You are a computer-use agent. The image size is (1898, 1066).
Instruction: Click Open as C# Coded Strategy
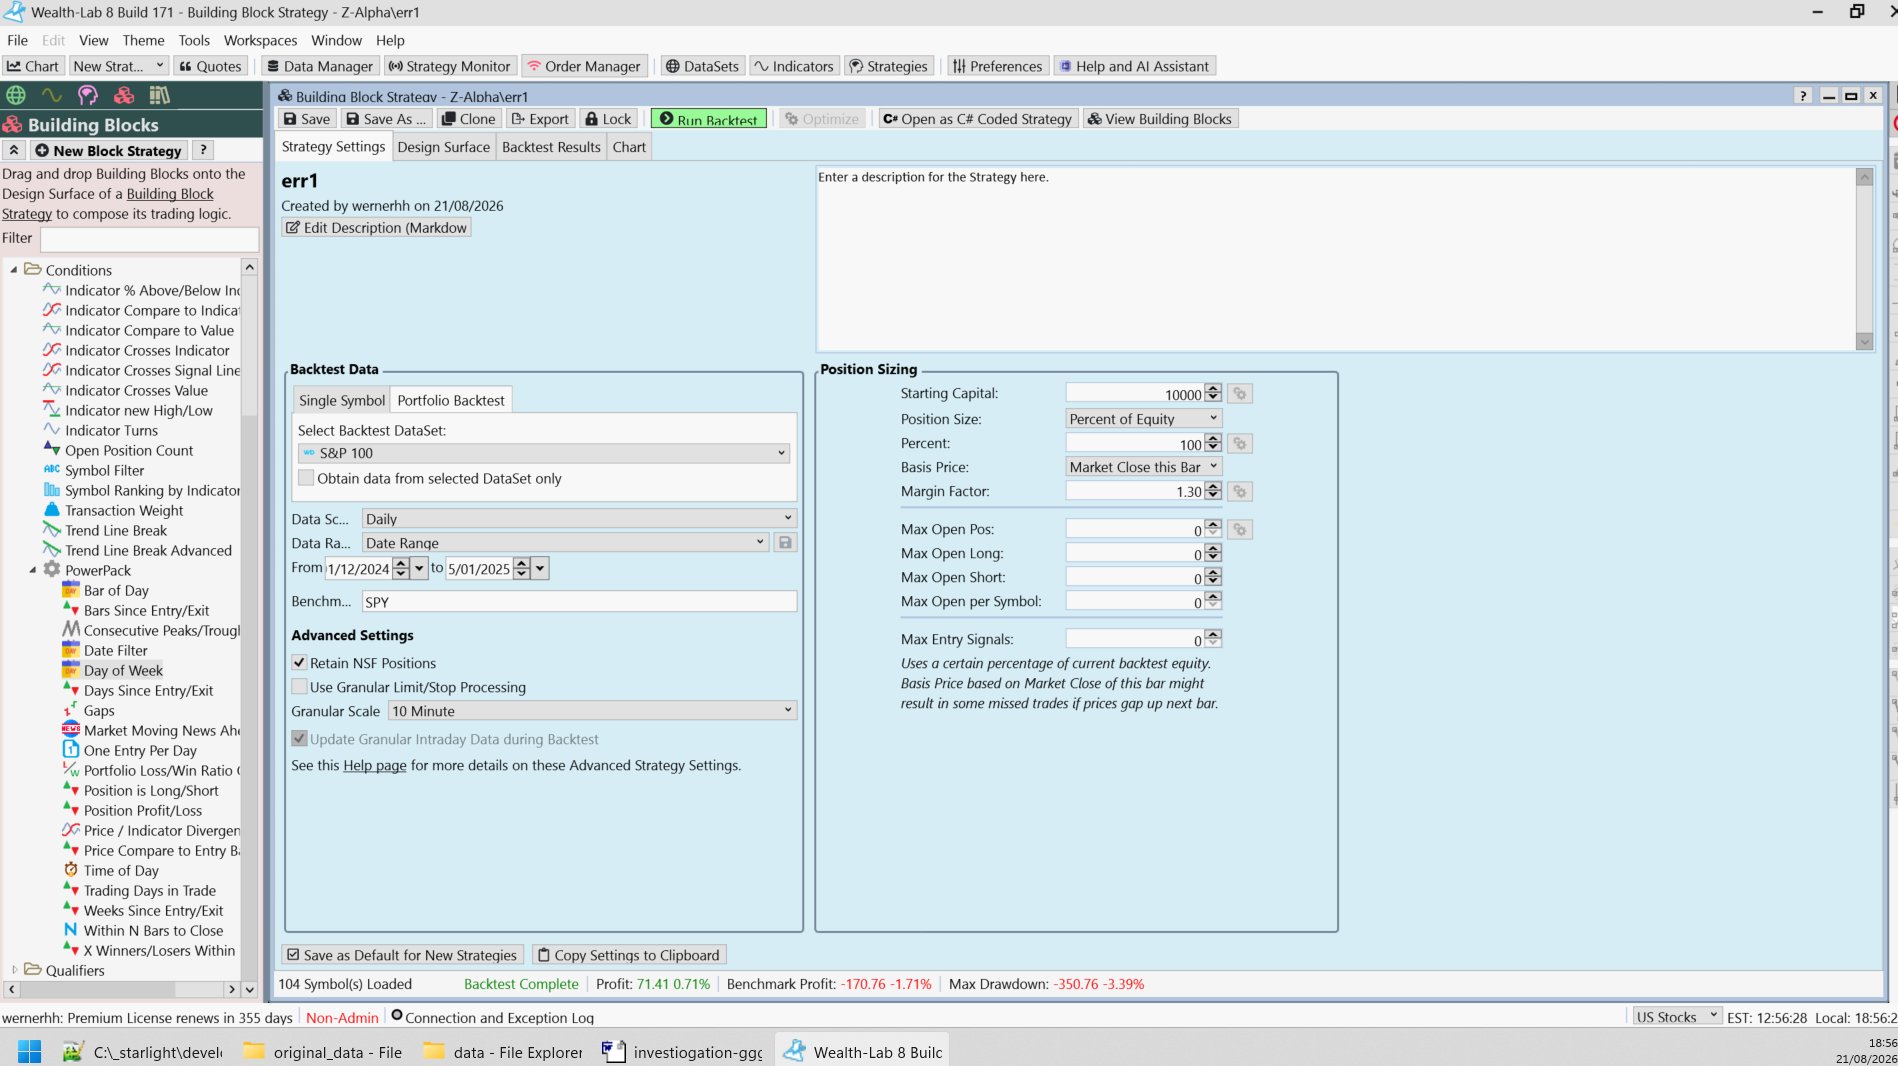tap(977, 119)
